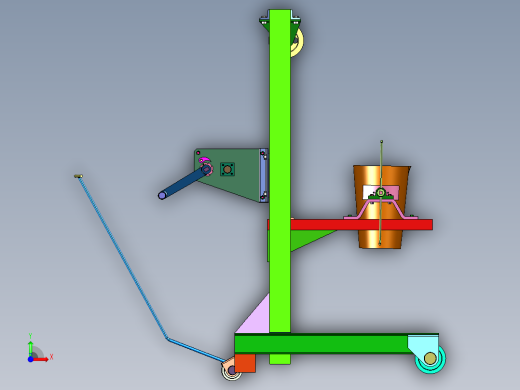Pick the grip at tow handle tip
This screenshot has width=520, height=390.
(78, 176)
